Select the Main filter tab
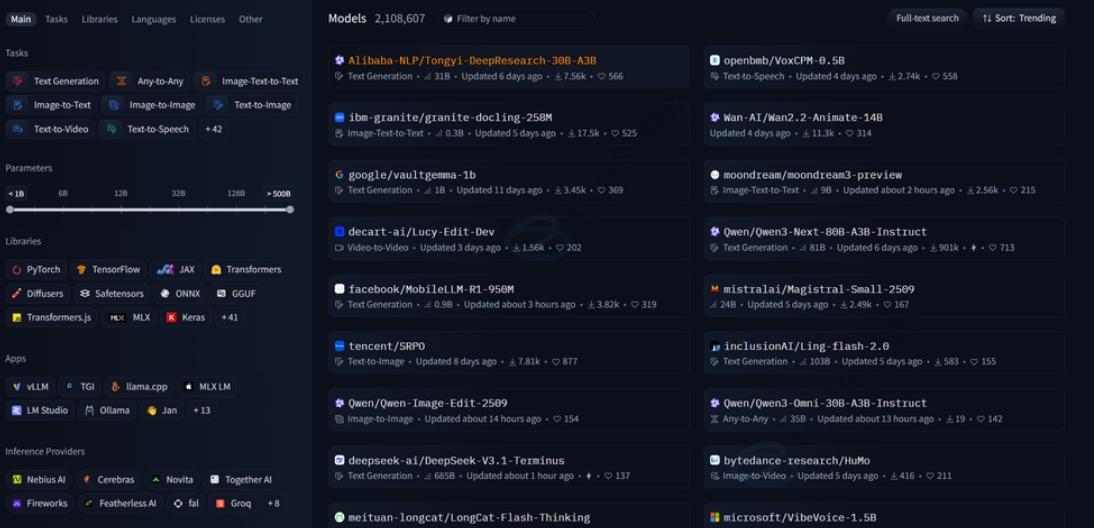Viewport: 1094px width, 528px height. [20, 19]
